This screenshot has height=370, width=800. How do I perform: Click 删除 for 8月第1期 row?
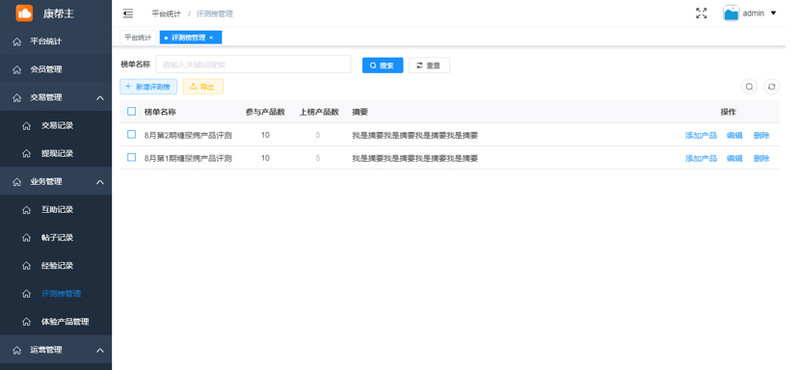[x=761, y=159]
